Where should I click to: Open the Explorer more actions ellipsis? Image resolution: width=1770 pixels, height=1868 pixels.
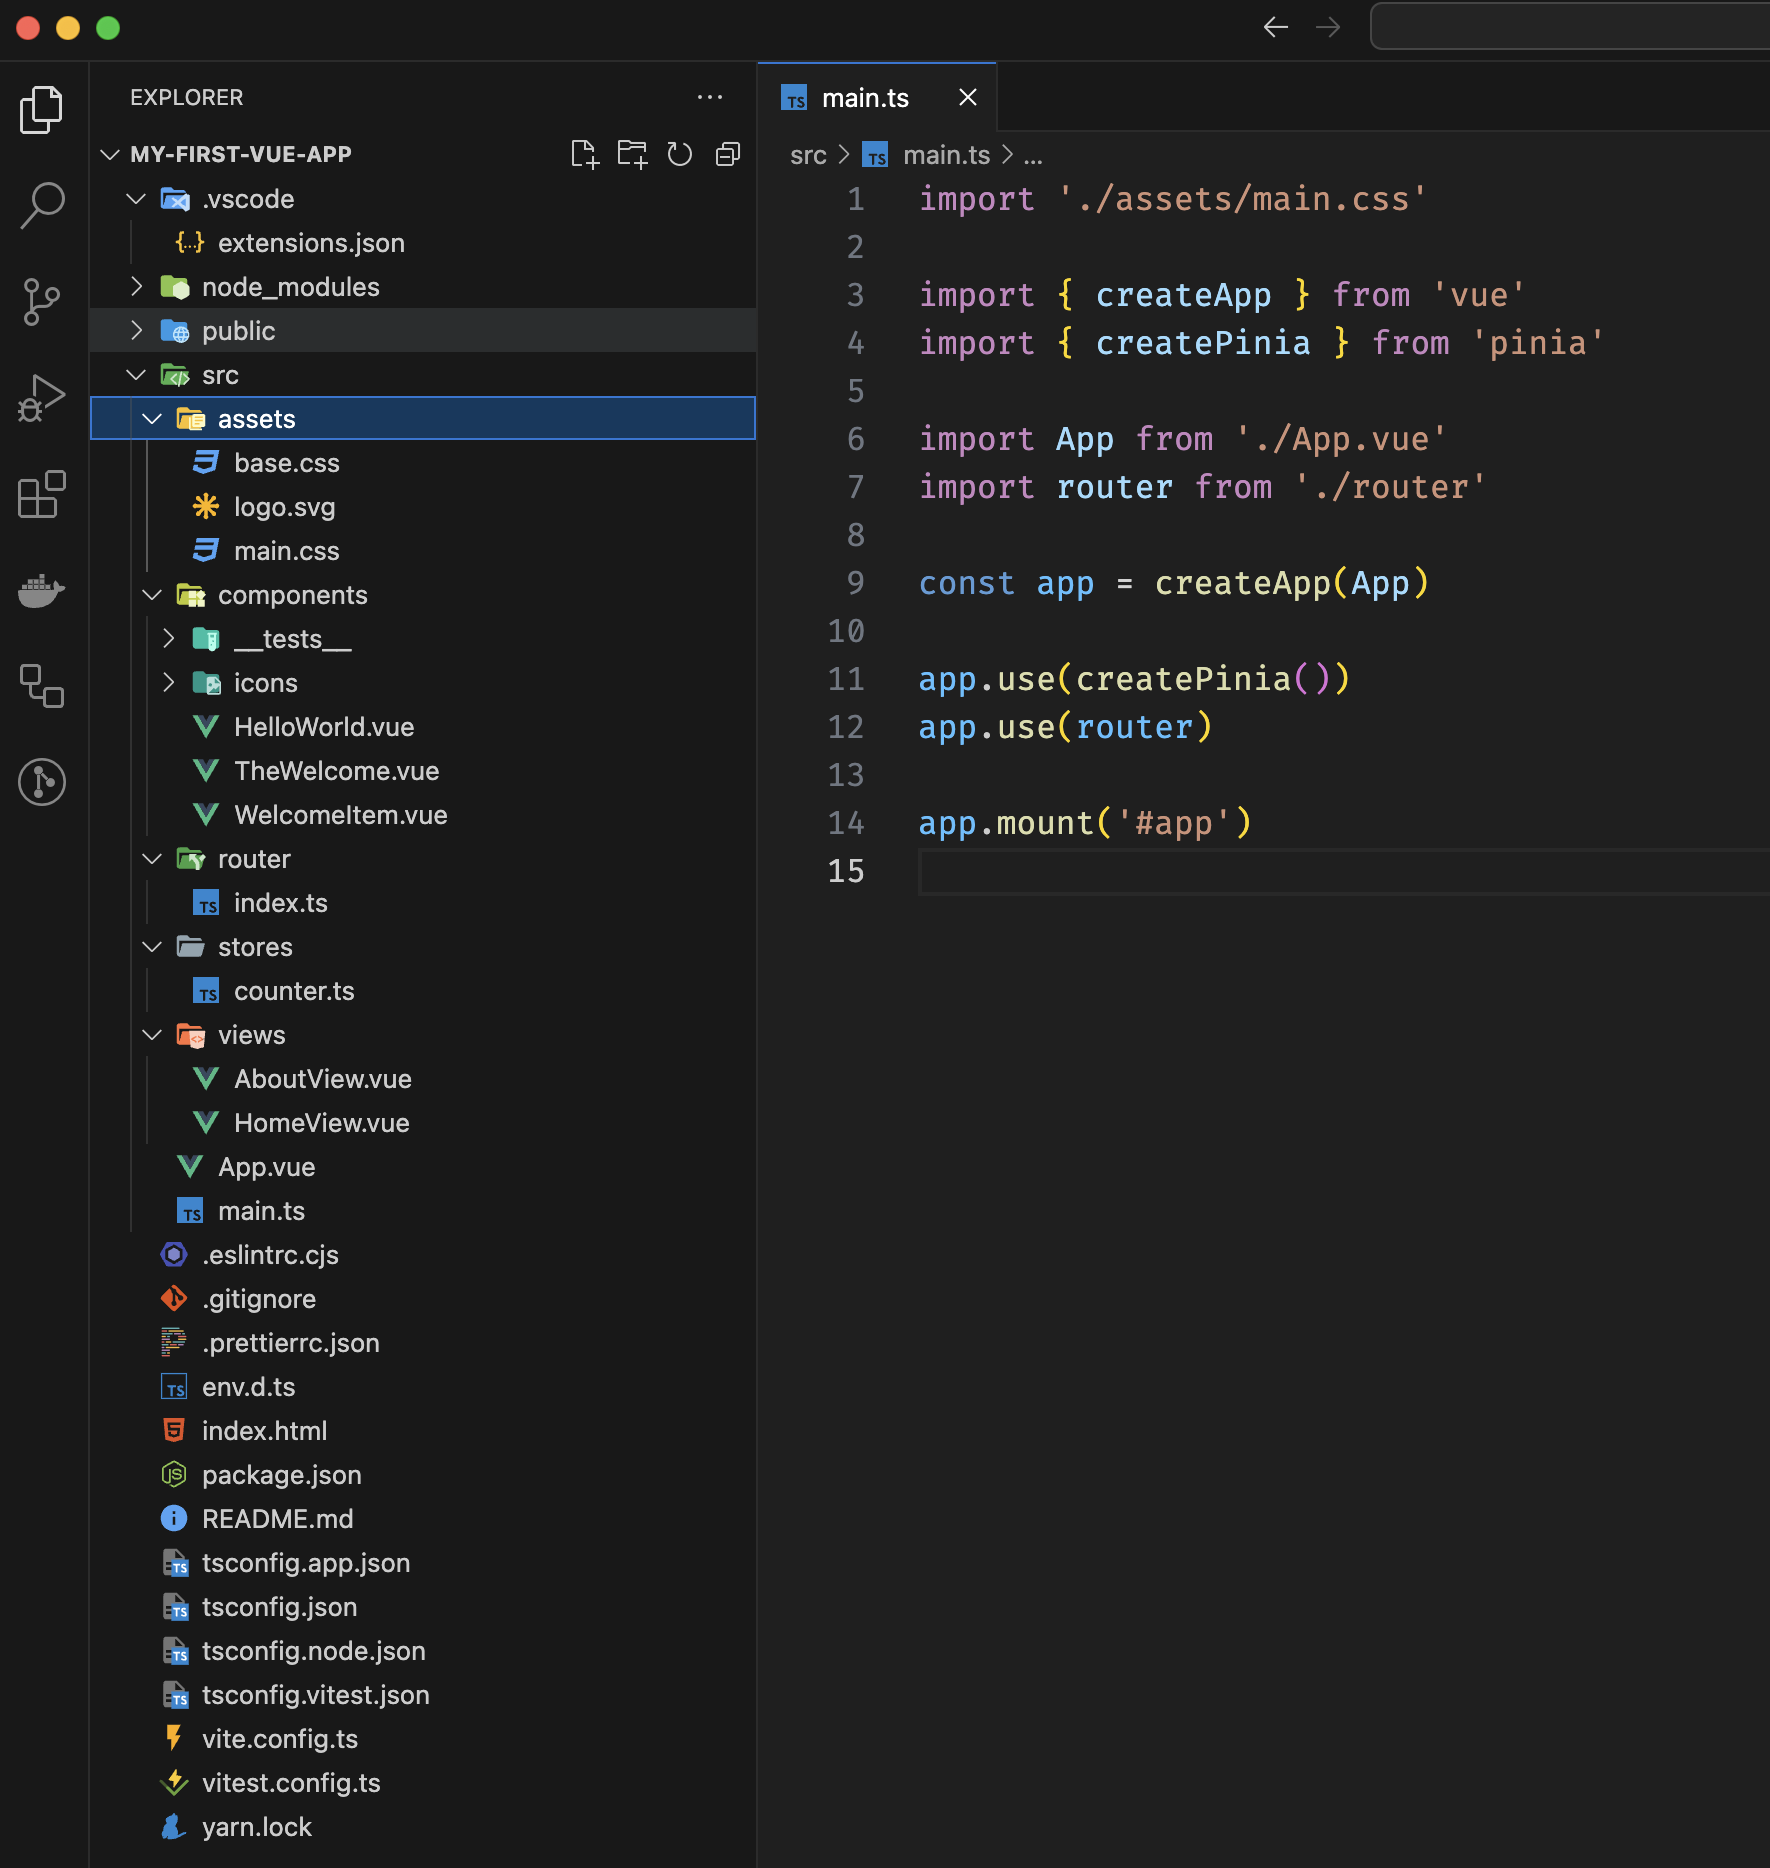pos(710,97)
